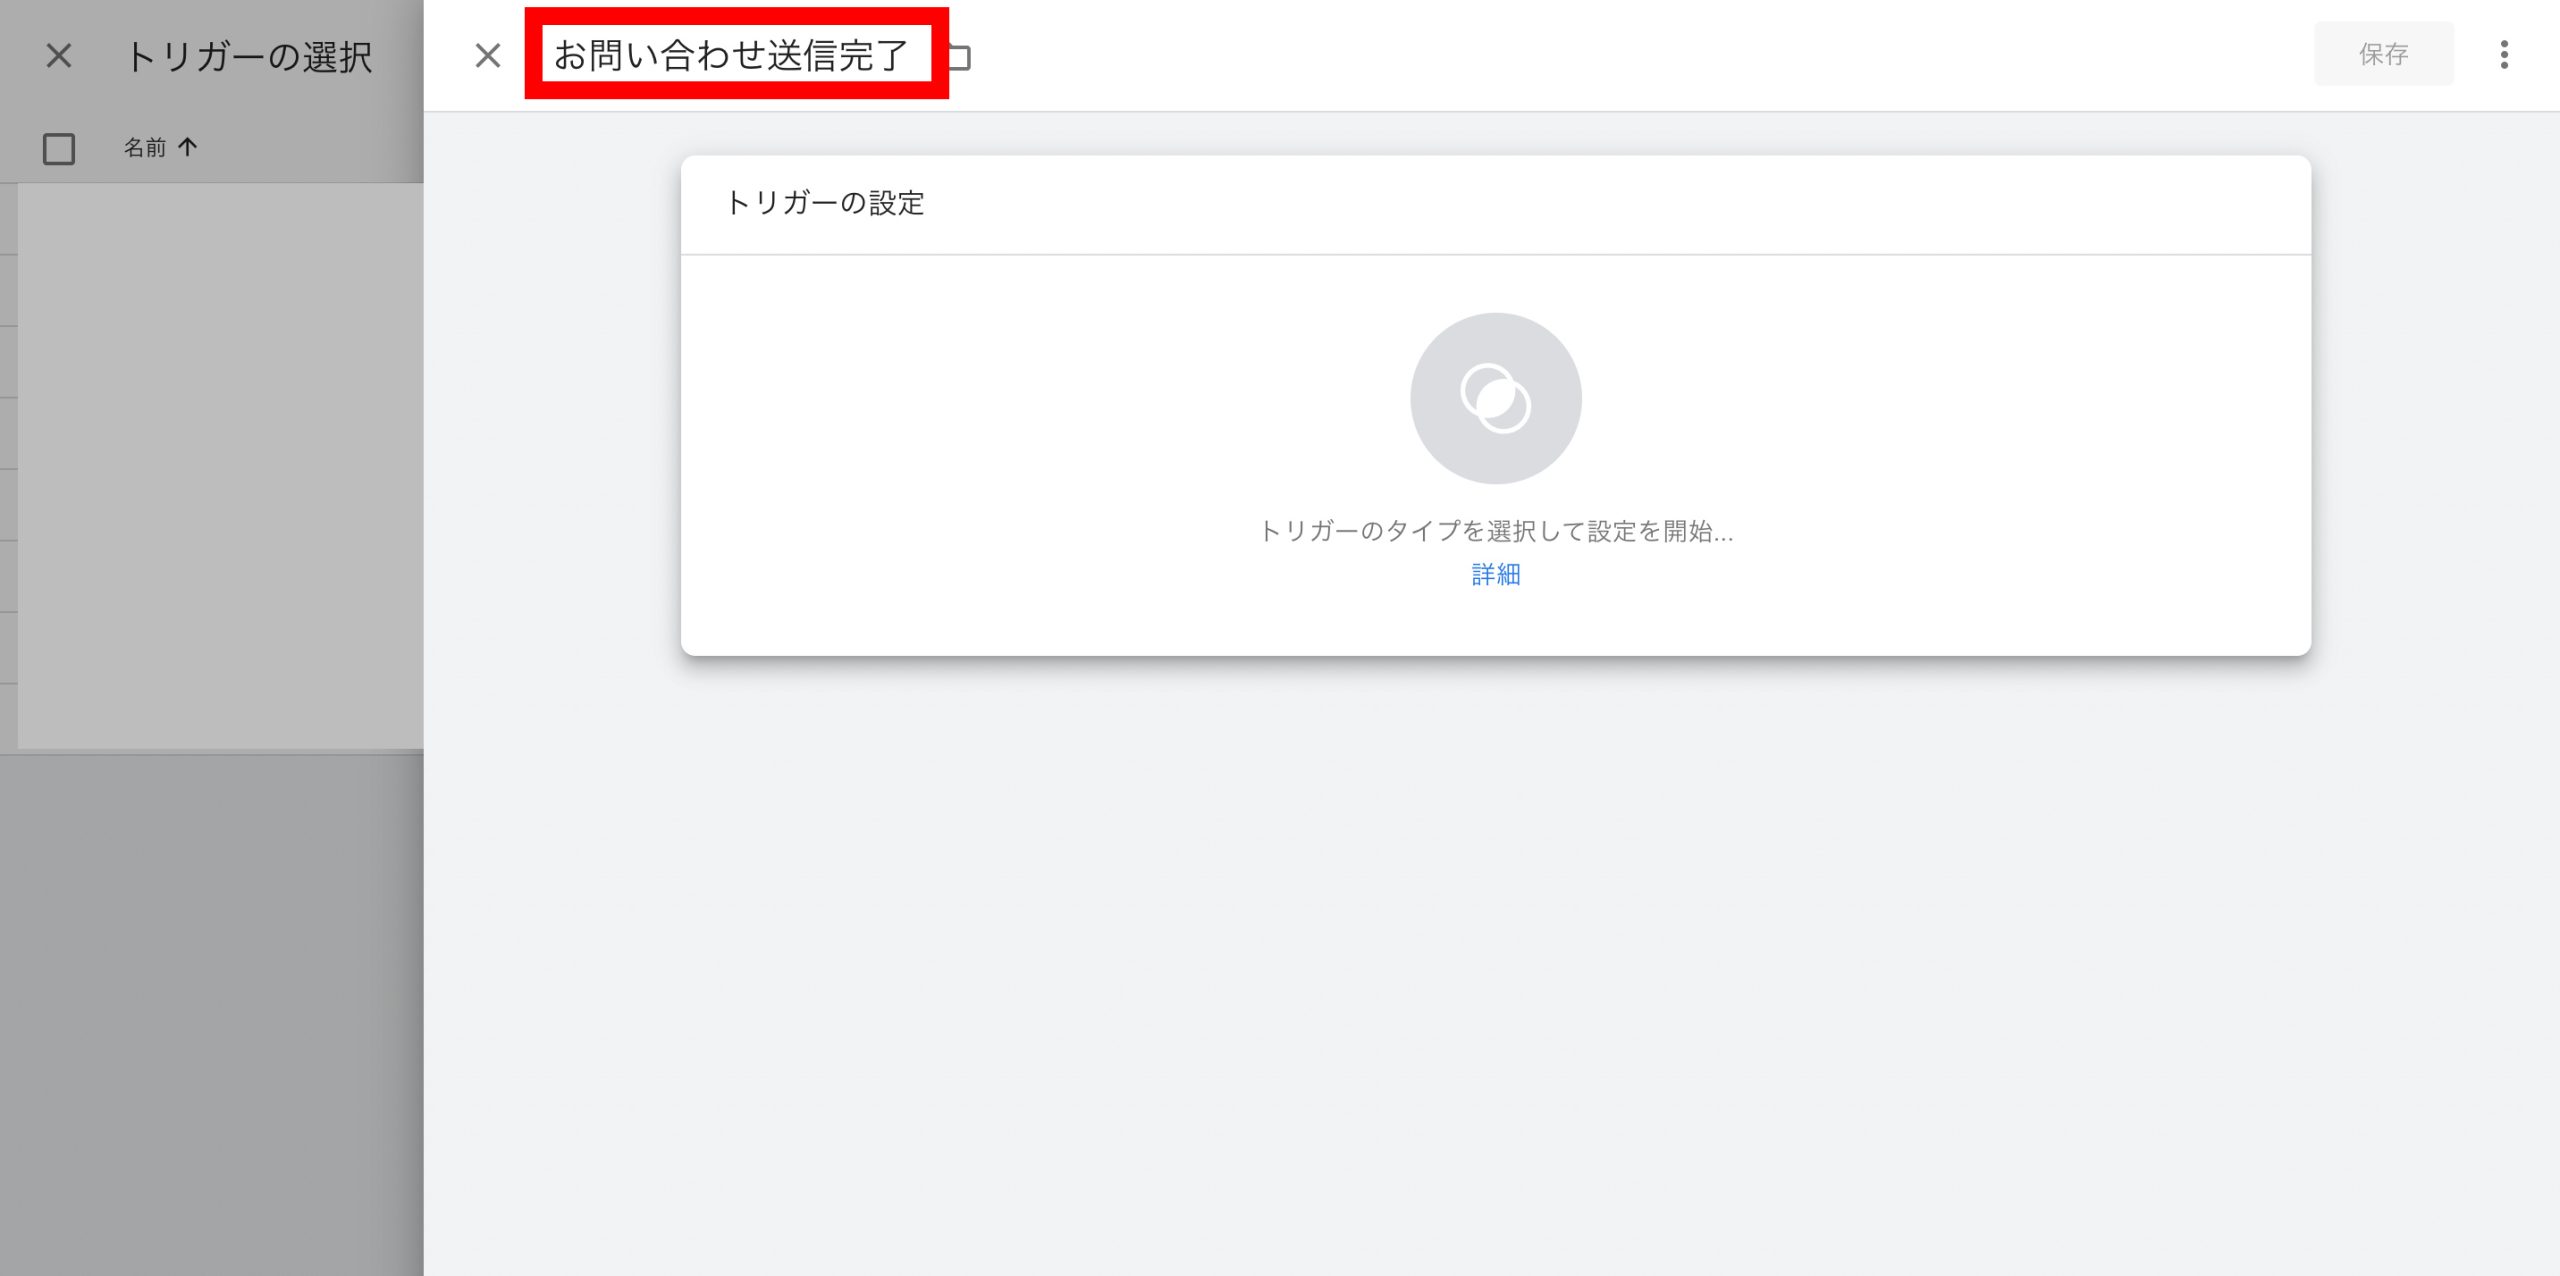2560x1276 pixels.
Task: Click empty white space inside the trigger settings card
Action: pyautogui.click(x=1000, y=450)
